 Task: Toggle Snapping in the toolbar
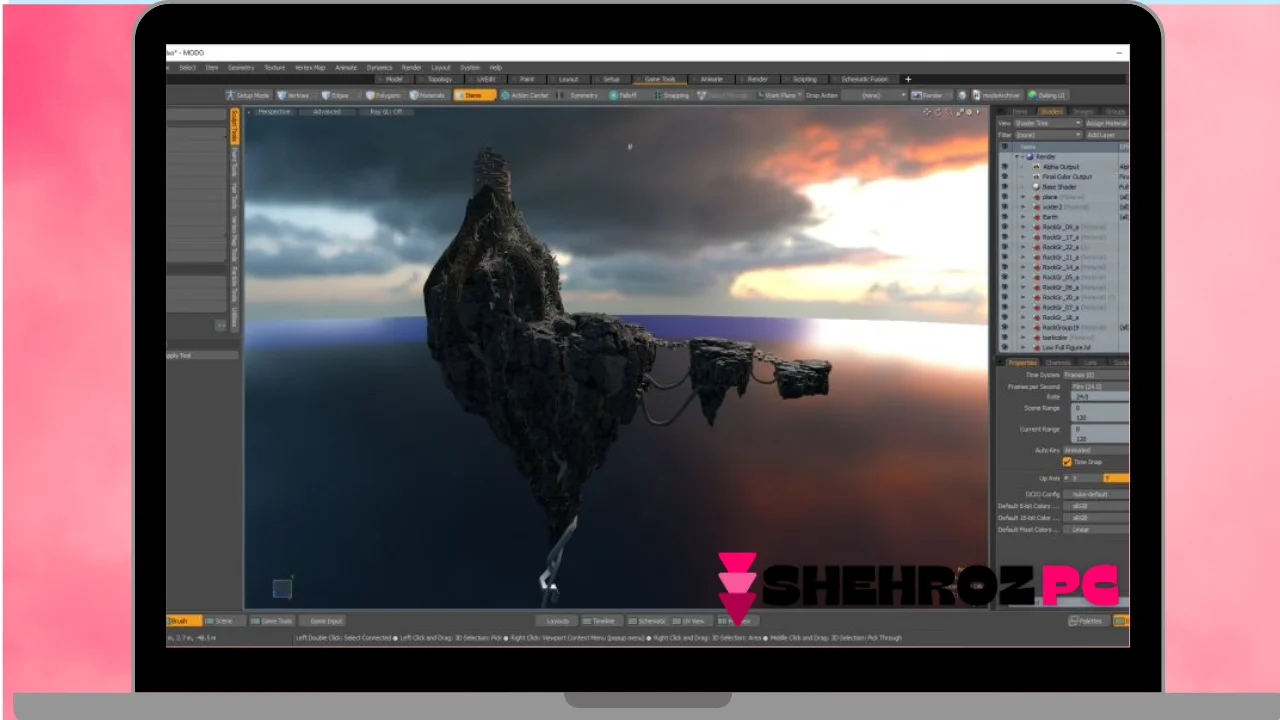(673, 95)
